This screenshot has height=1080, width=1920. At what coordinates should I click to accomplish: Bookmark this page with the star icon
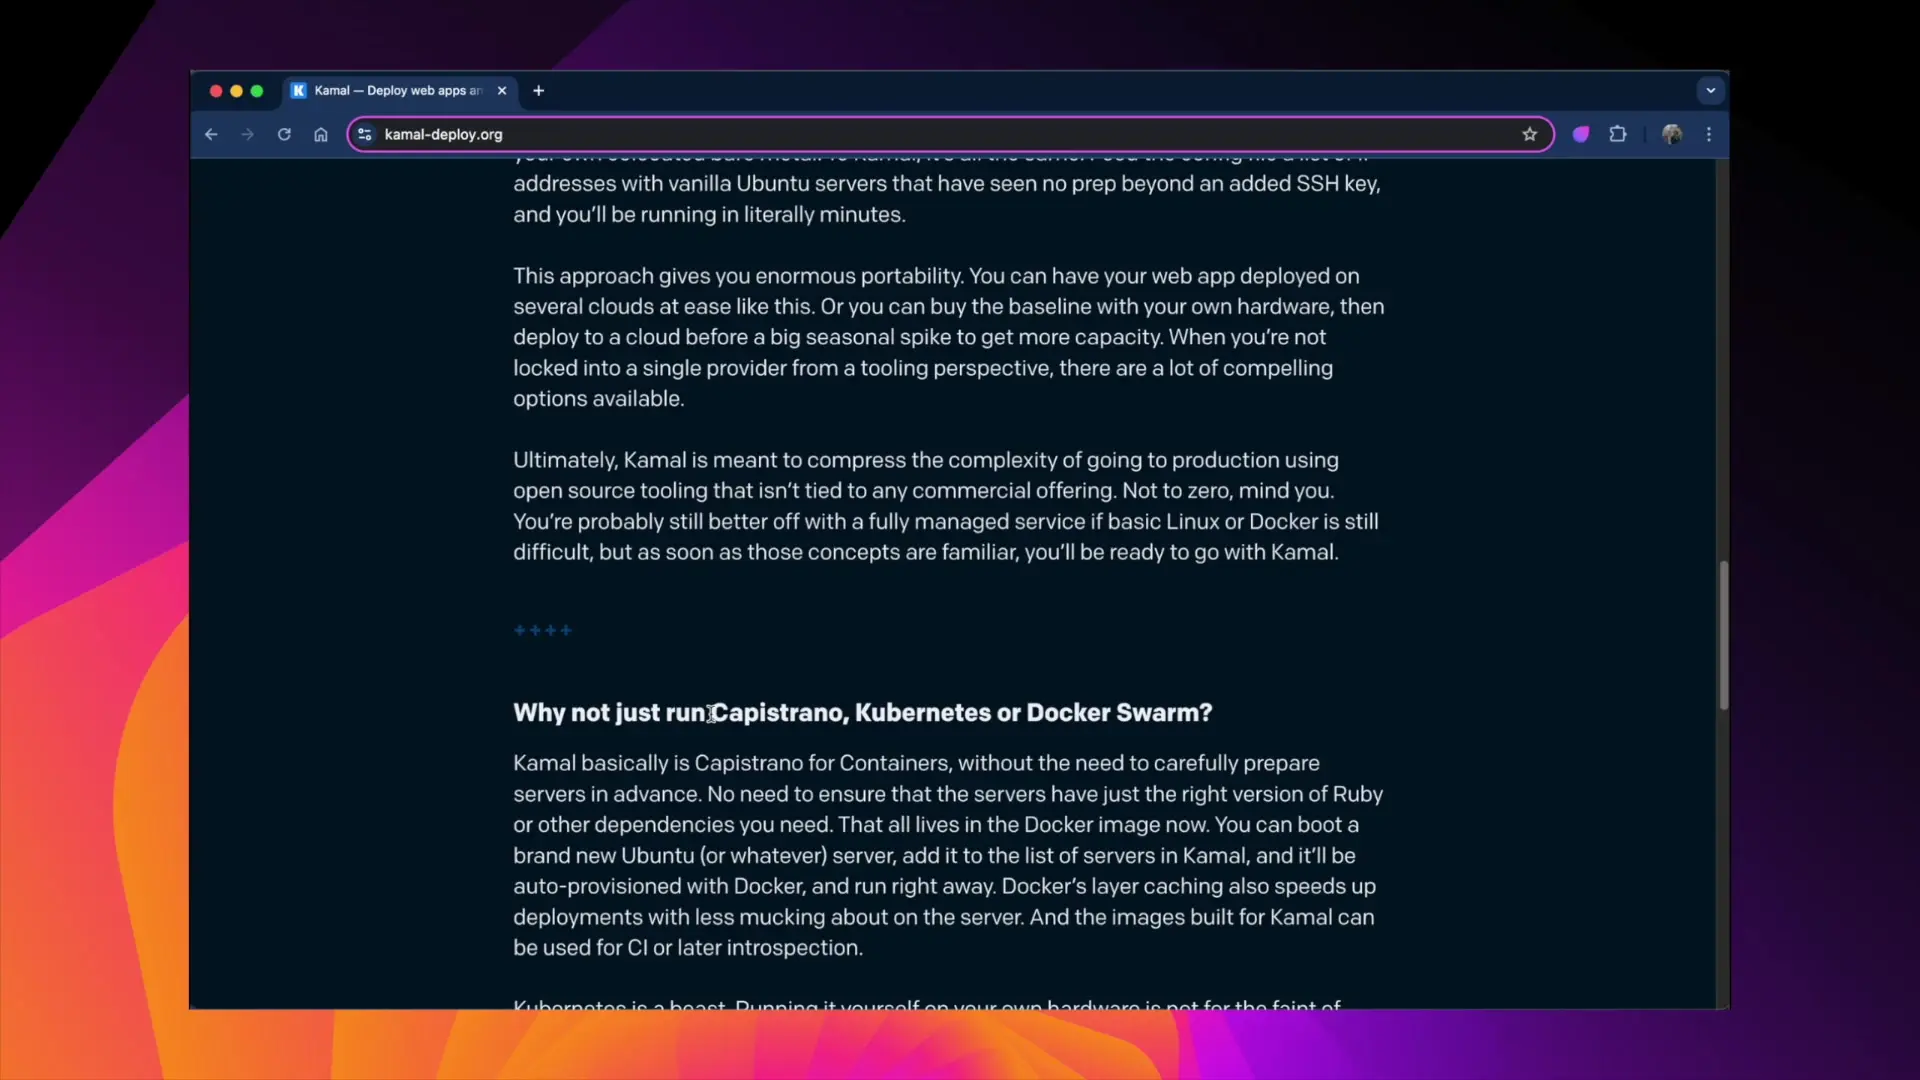[x=1529, y=134]
